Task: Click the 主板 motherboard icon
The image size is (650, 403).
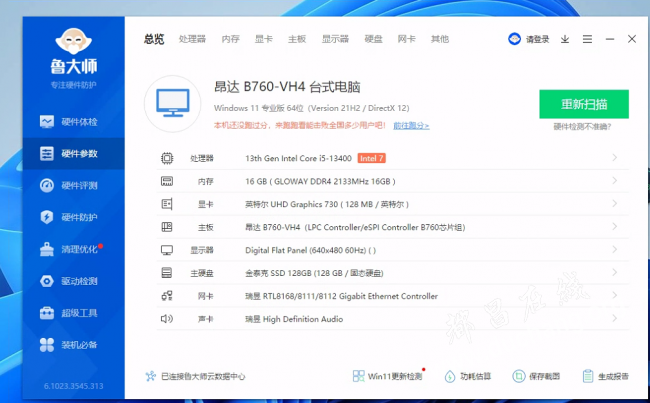Action: pyautogui.click(x=167, y=227)
